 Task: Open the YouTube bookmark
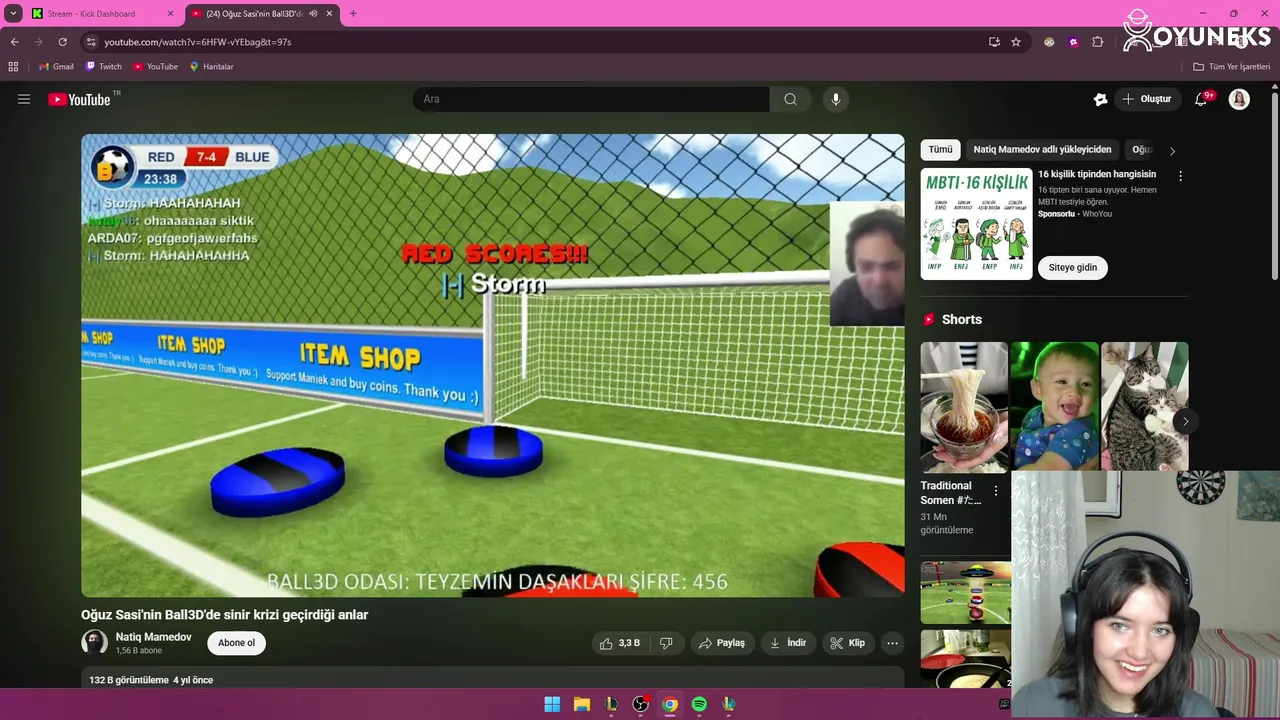tap(156, 67)
